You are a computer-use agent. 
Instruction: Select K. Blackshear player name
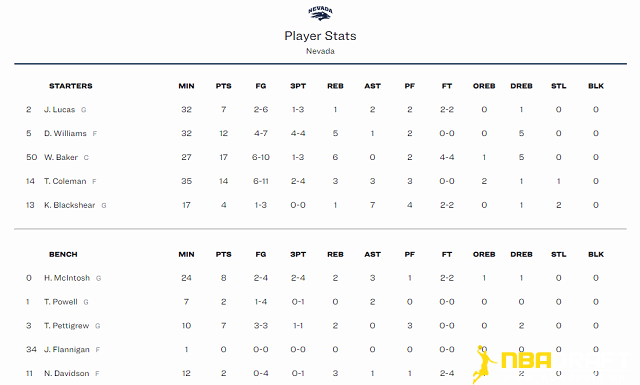tap(70, 205)
